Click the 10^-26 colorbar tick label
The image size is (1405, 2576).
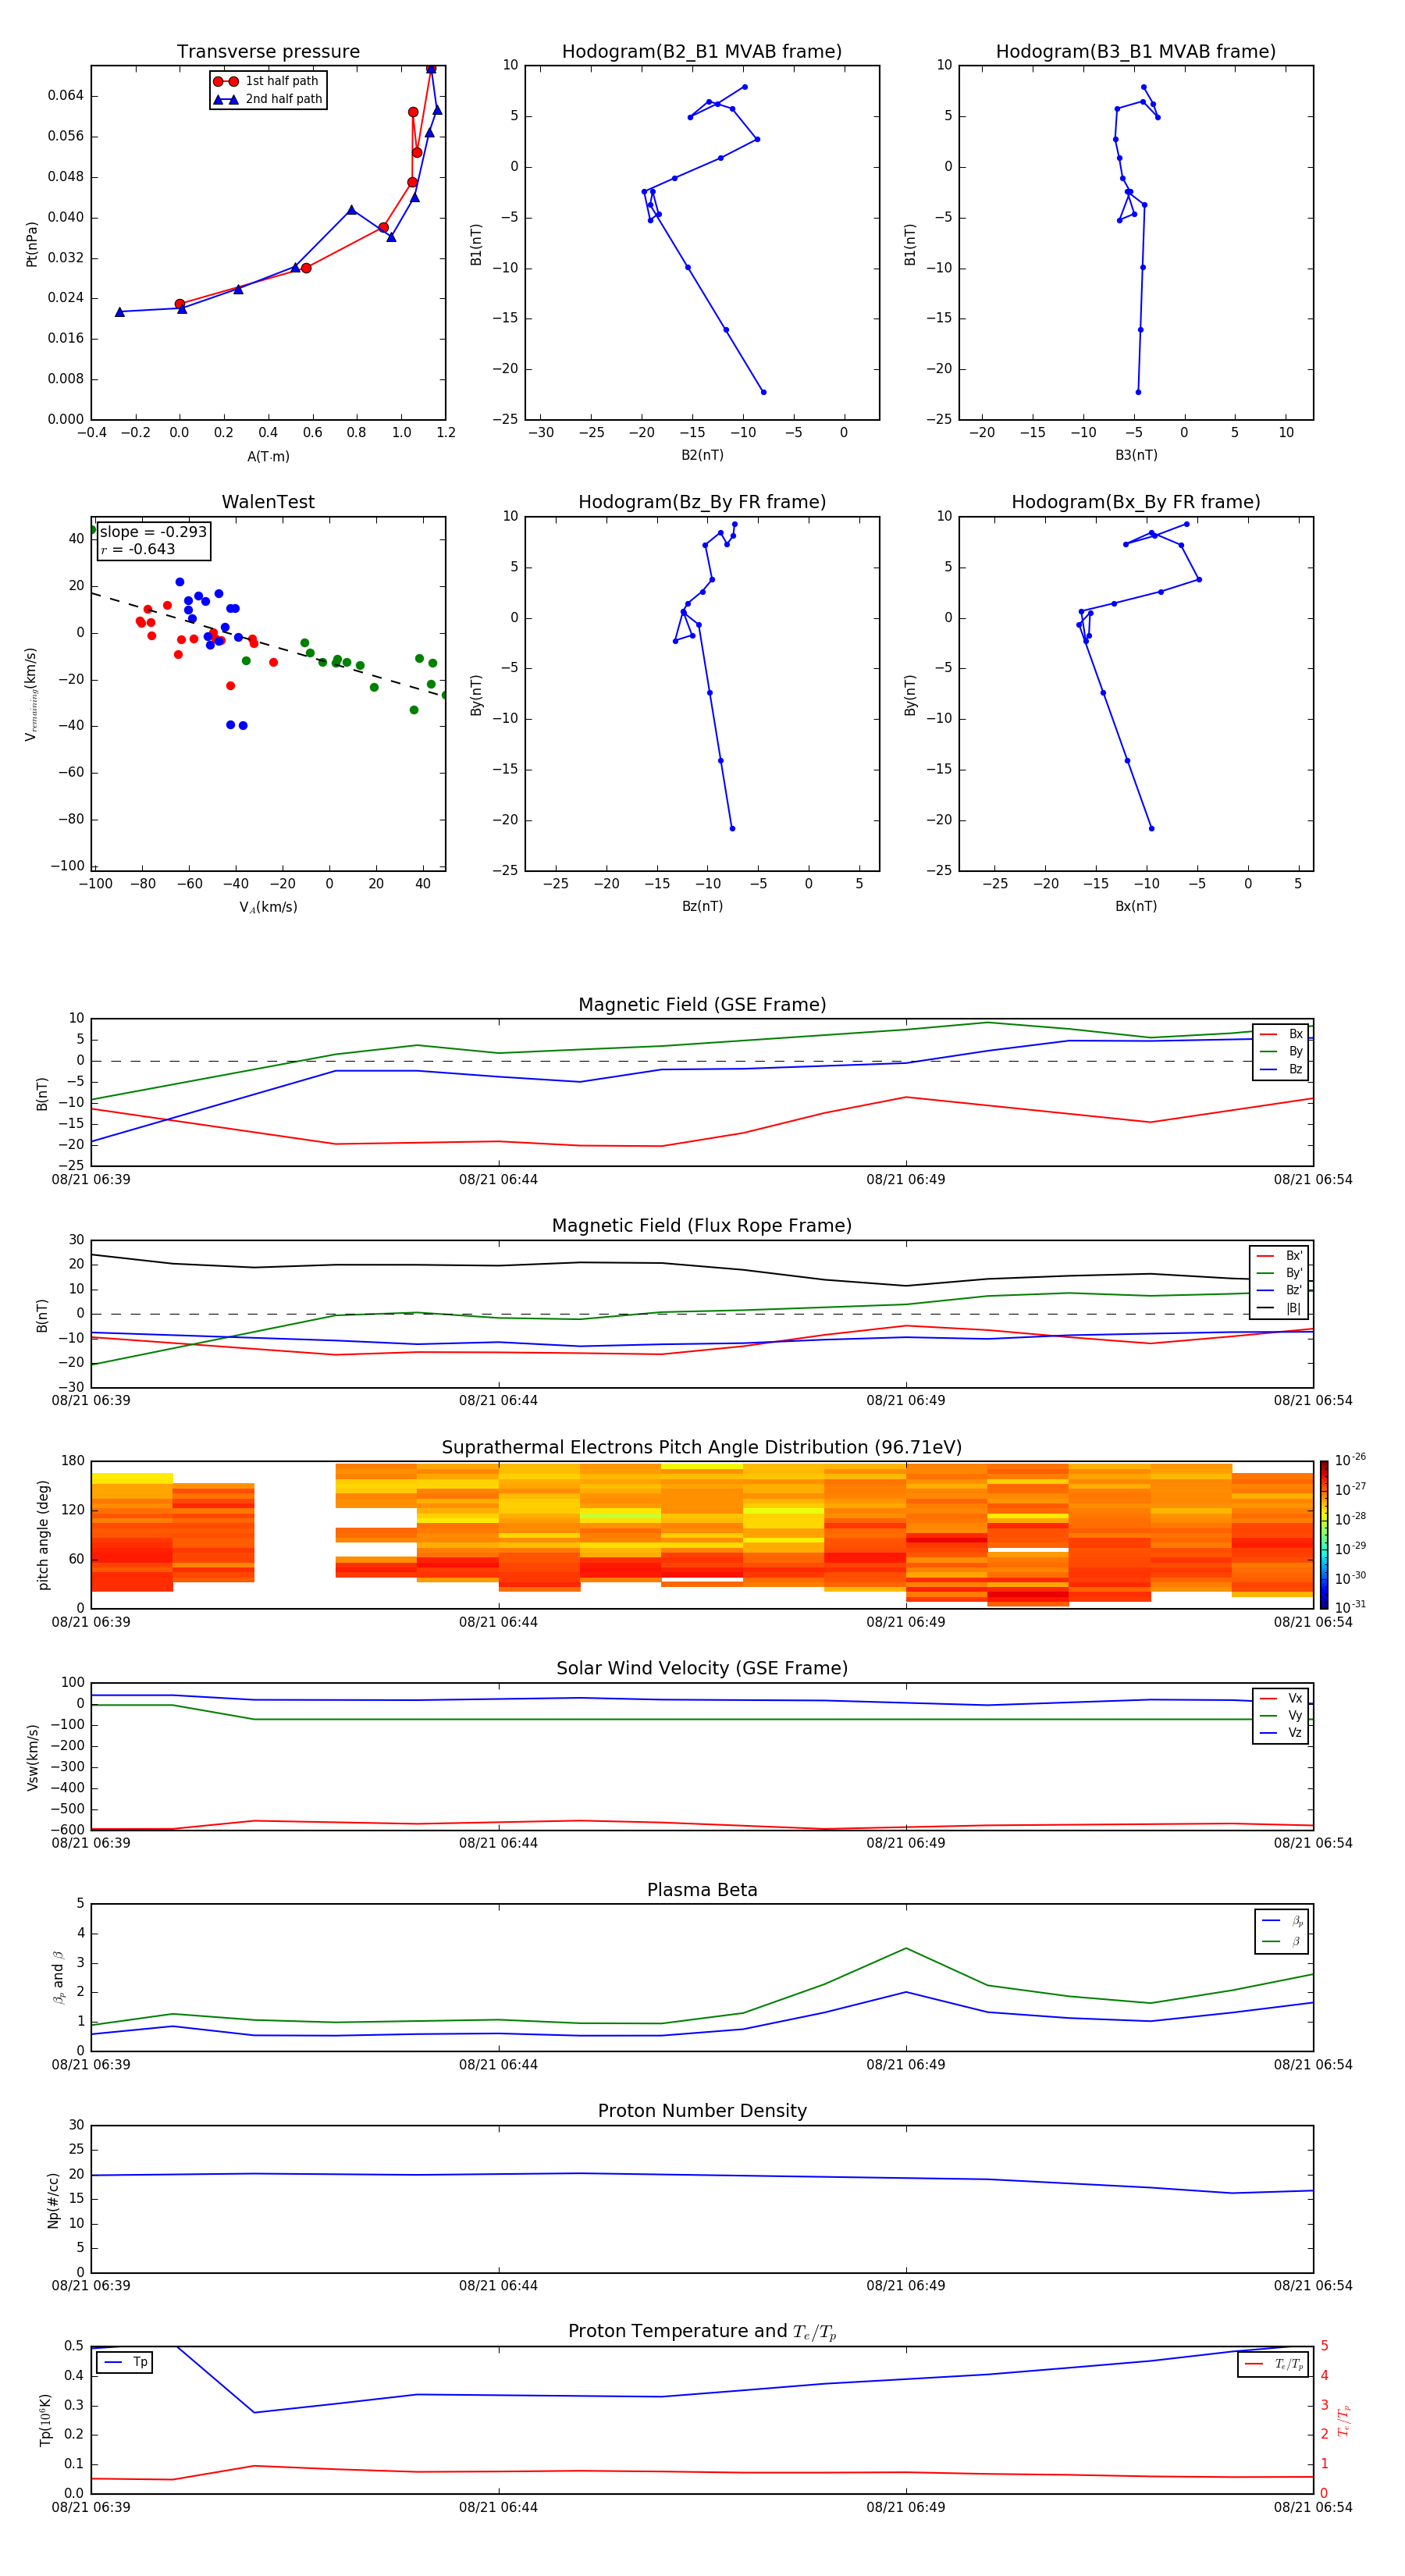(x=1349, y=1460)
